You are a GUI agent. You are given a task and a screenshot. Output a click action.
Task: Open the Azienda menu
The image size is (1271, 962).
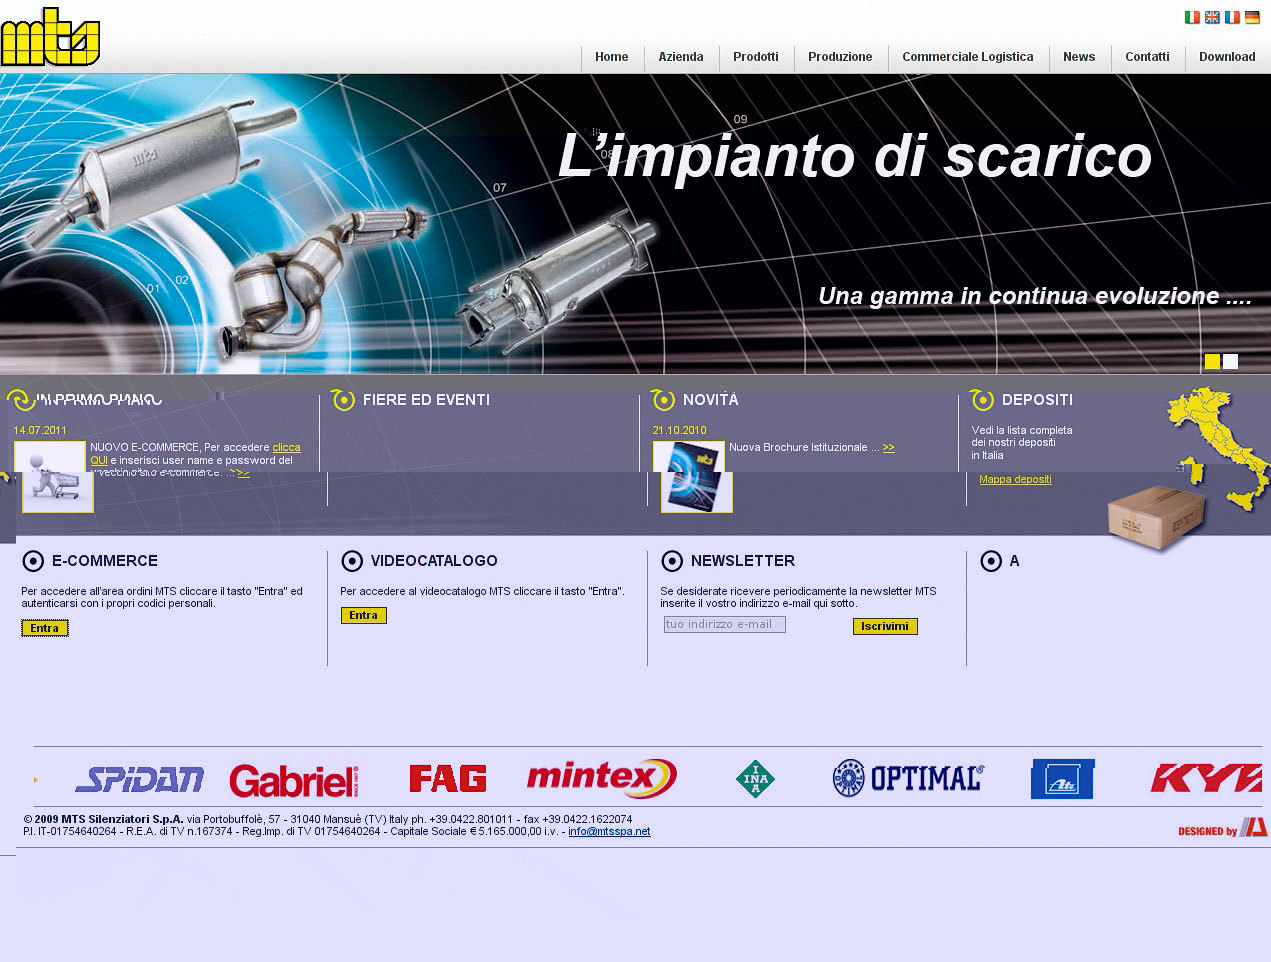pos(681,57)
